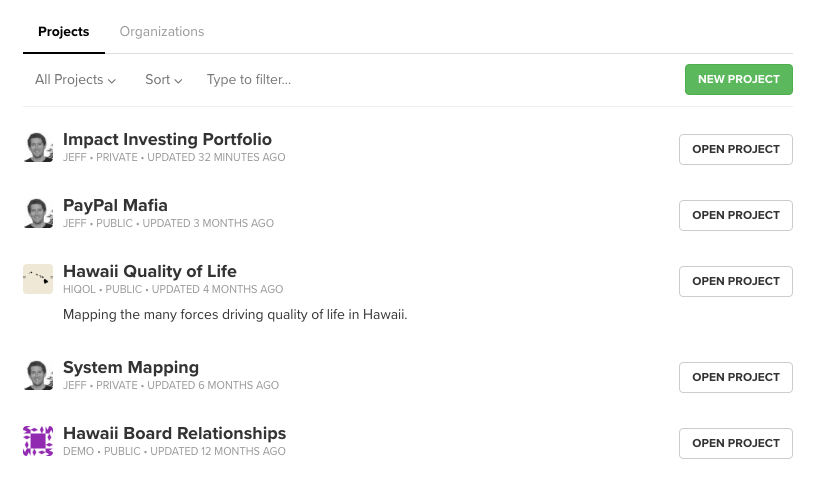Viewport: 823px width, 478px height.
Task: Switch to the Organizations tab
Action: (x=162, y=32)
